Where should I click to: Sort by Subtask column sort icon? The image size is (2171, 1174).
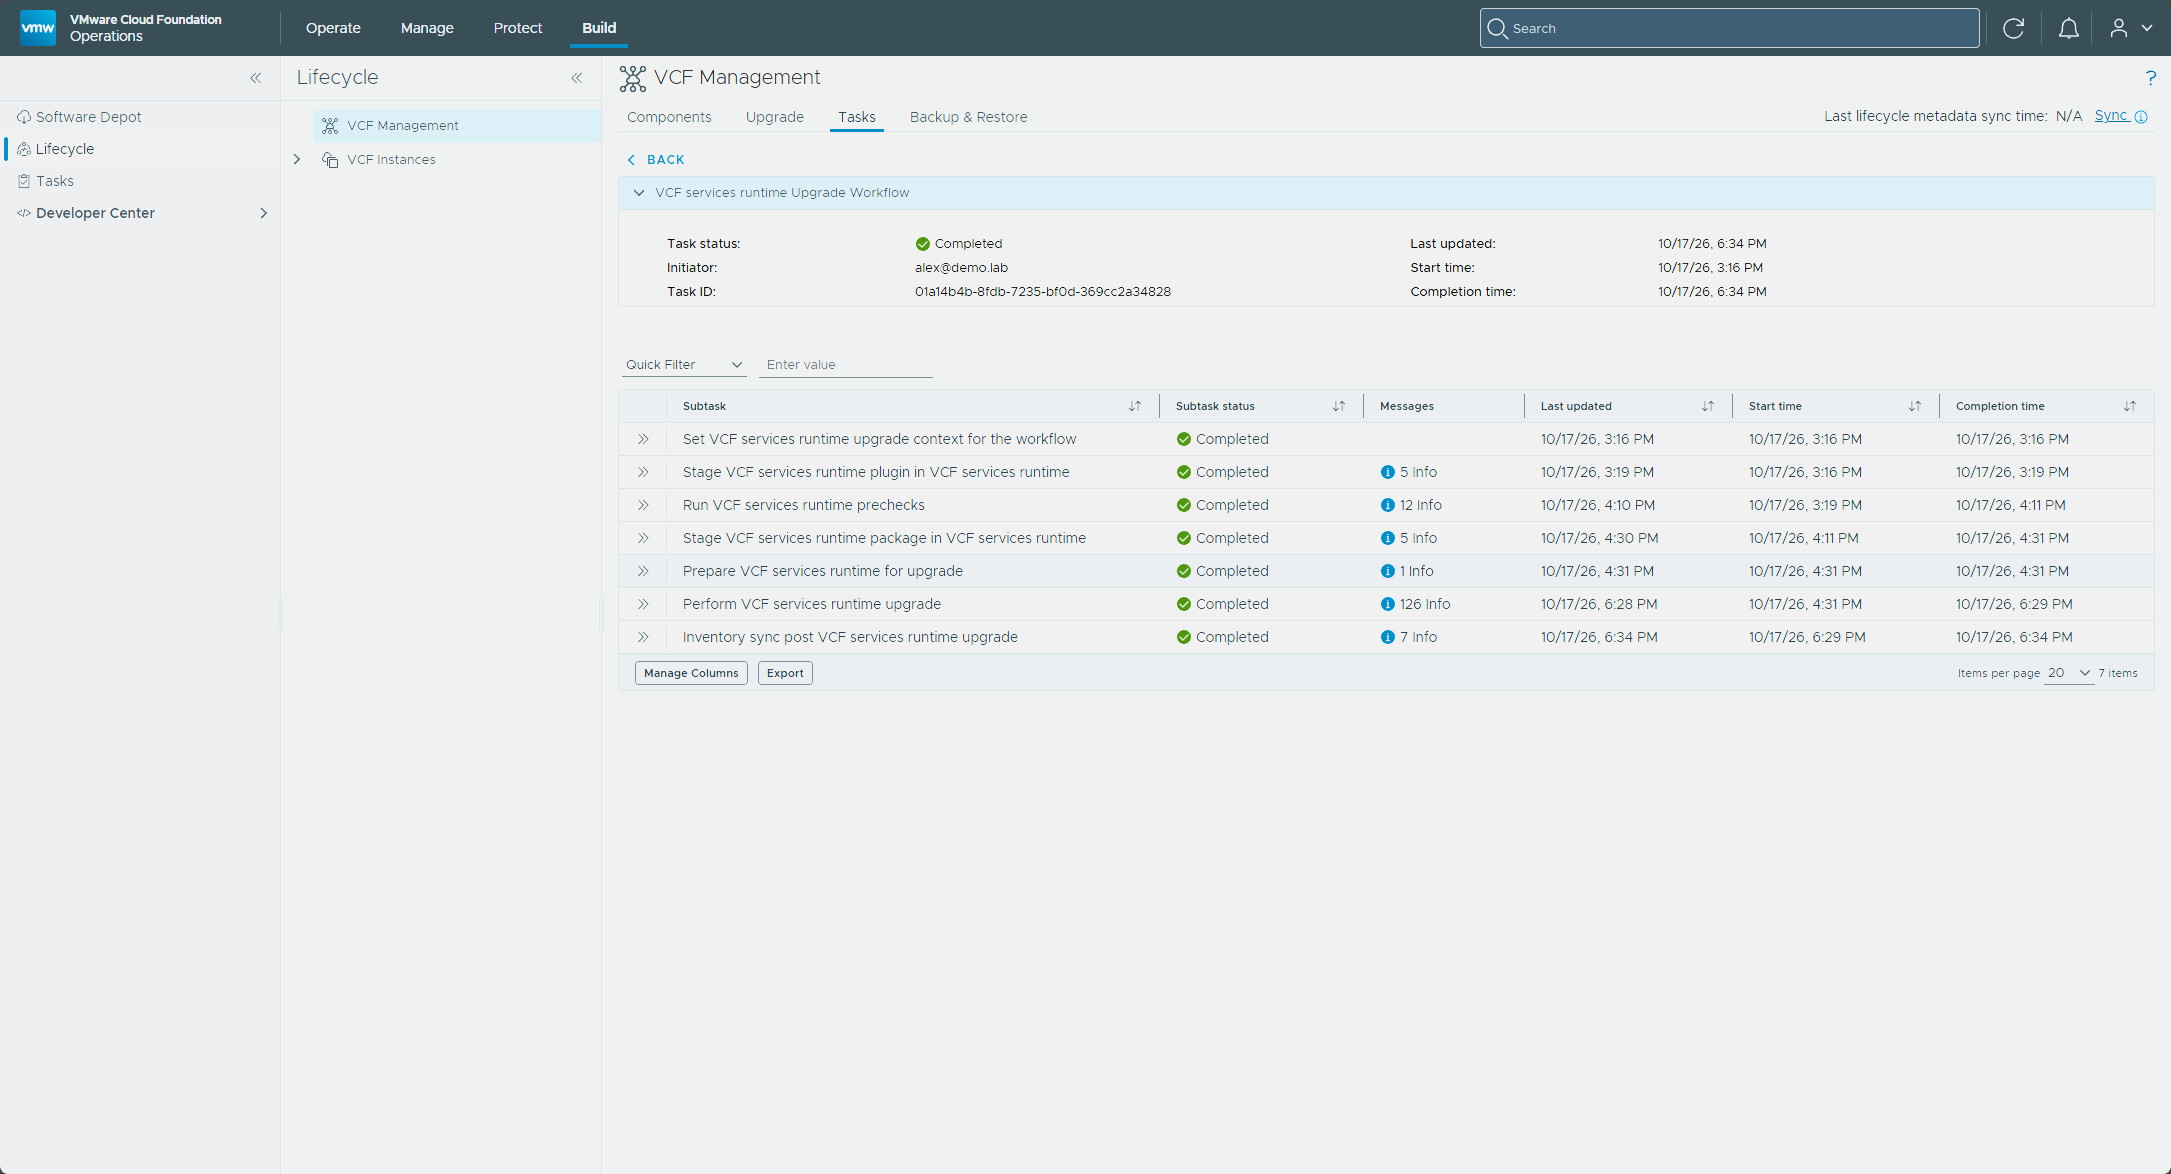pos(1135,406)
